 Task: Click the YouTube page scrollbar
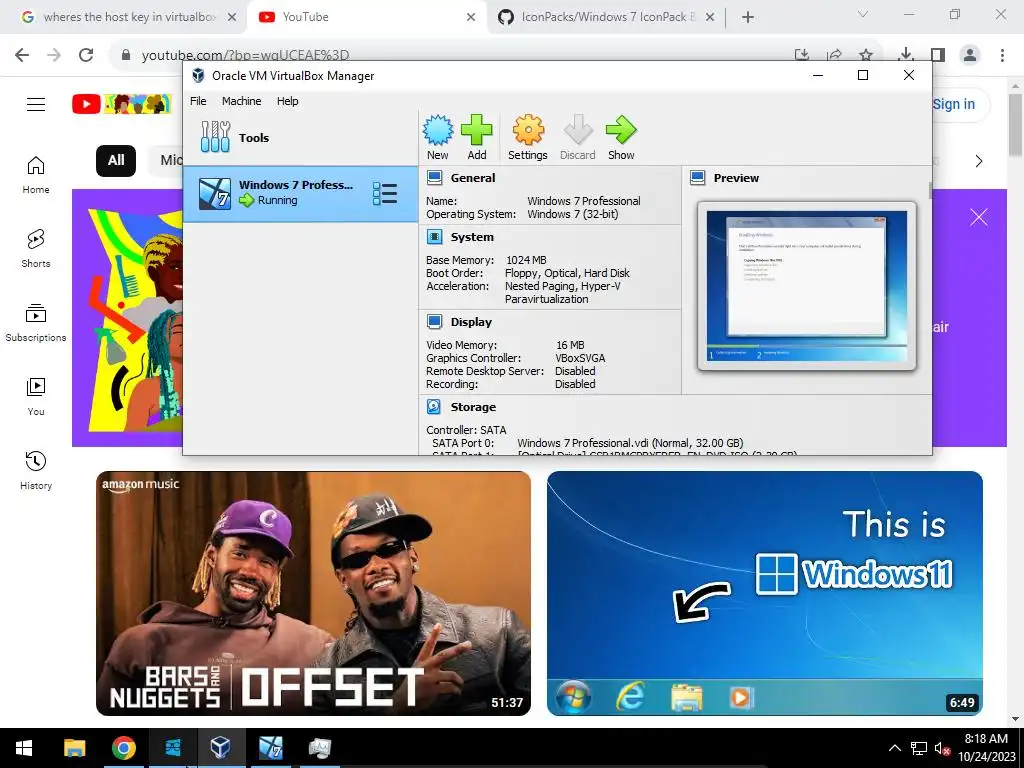pos(1015,124)
